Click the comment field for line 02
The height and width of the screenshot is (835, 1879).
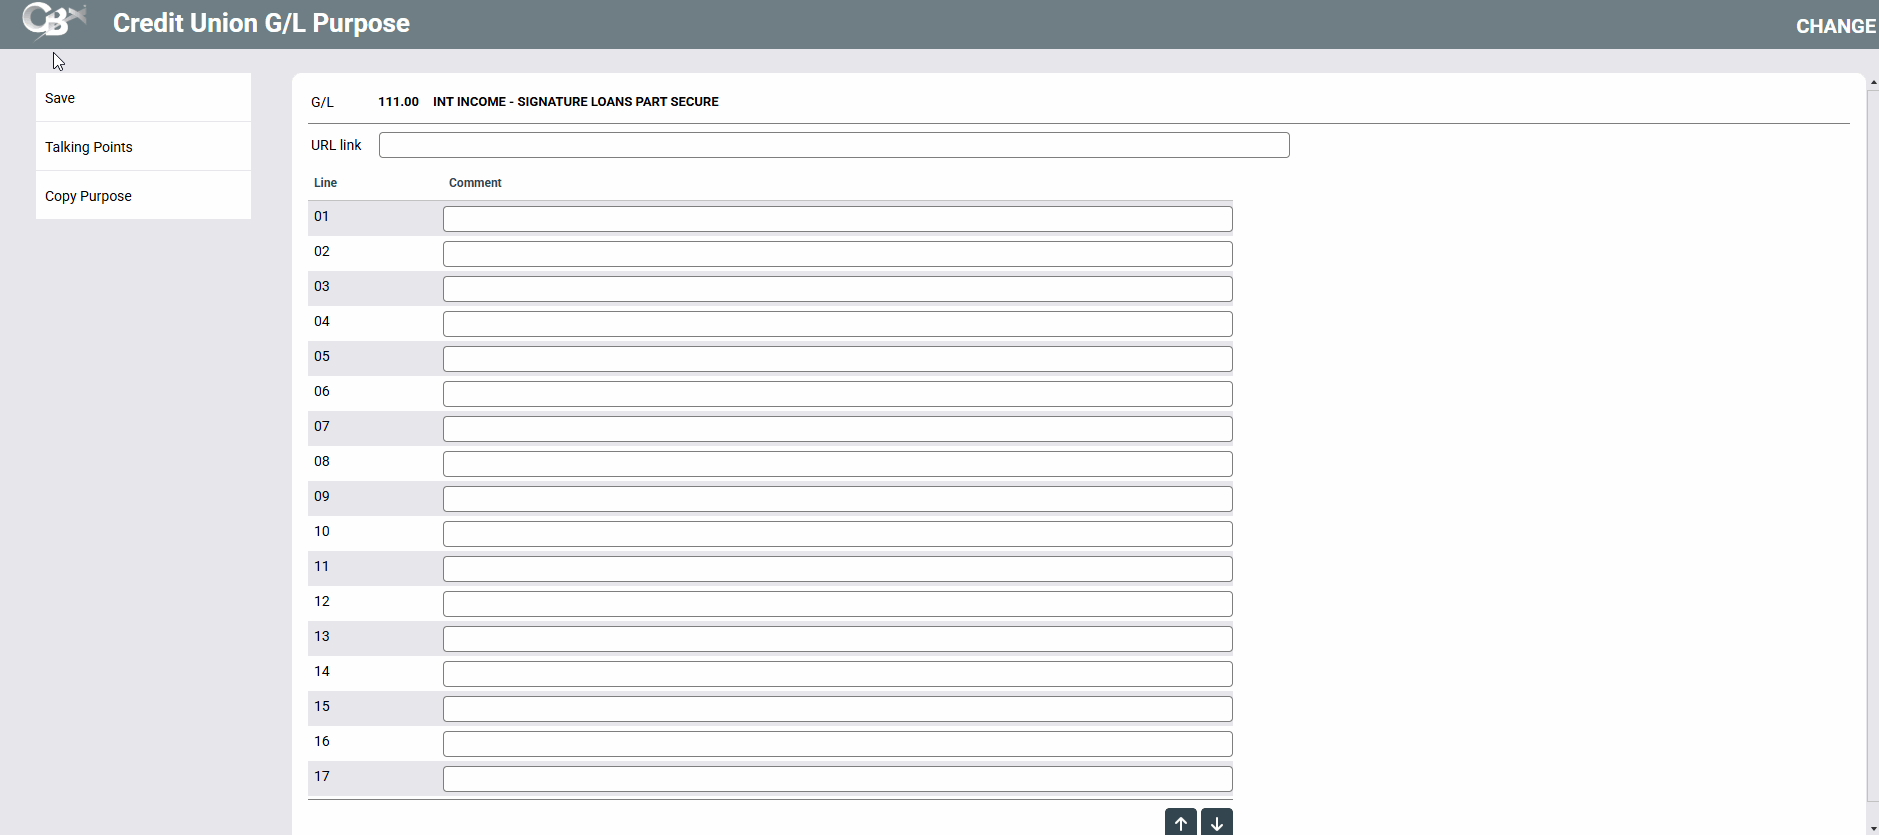coord(837,254)
